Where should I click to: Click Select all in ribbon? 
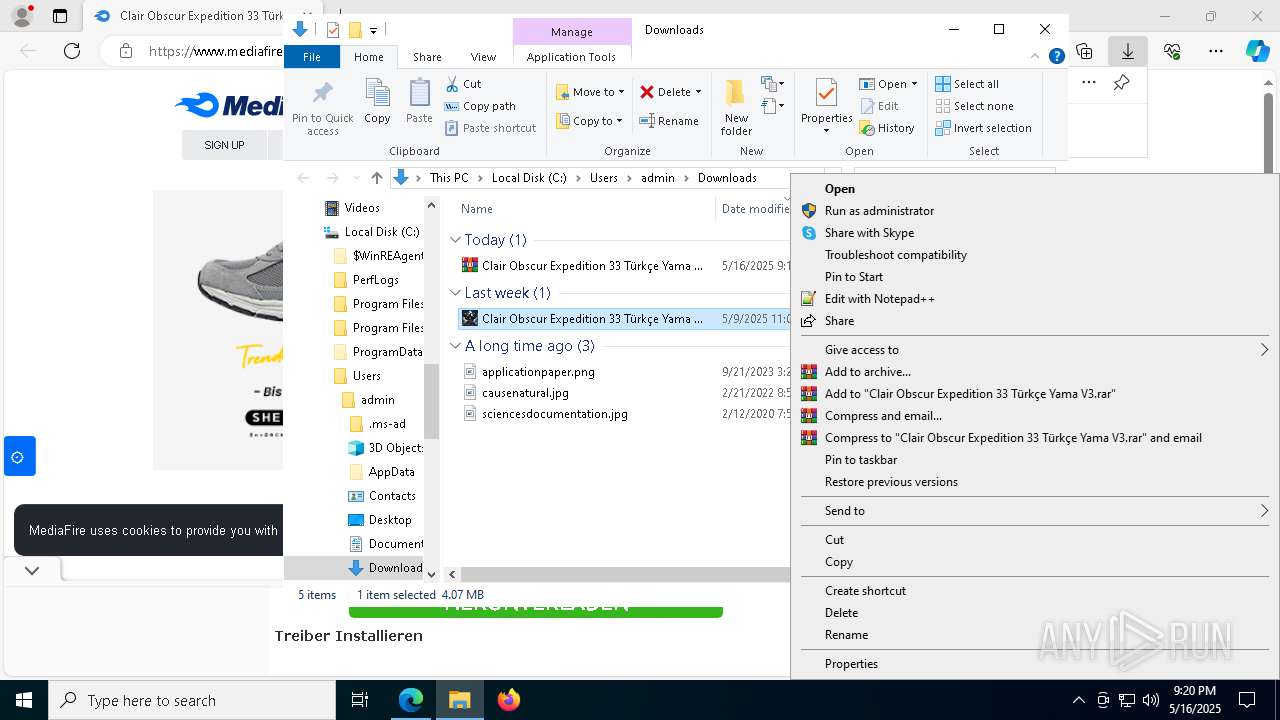tap(967, 84)
